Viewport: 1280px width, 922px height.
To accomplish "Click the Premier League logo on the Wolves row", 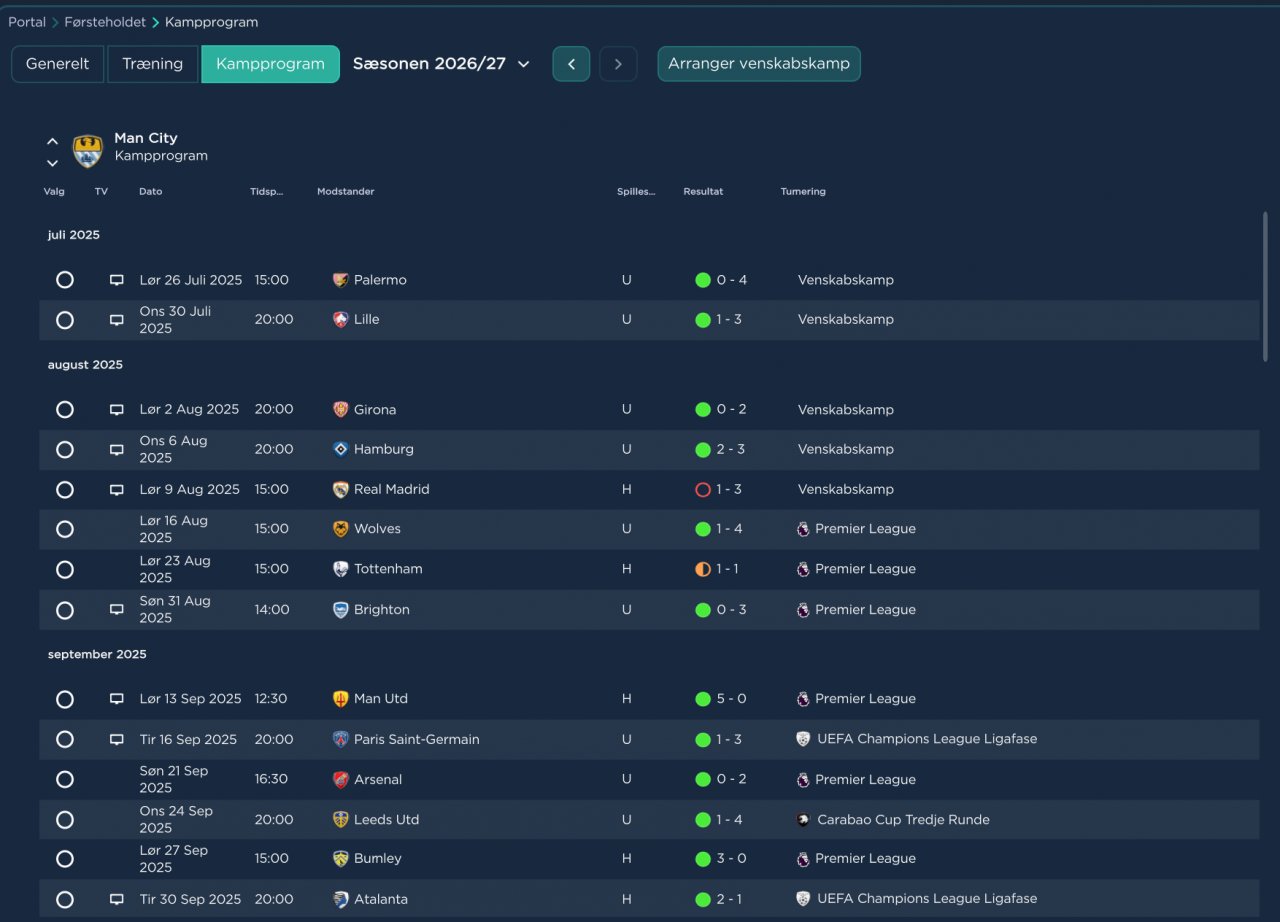I will (x=803, y=529).
